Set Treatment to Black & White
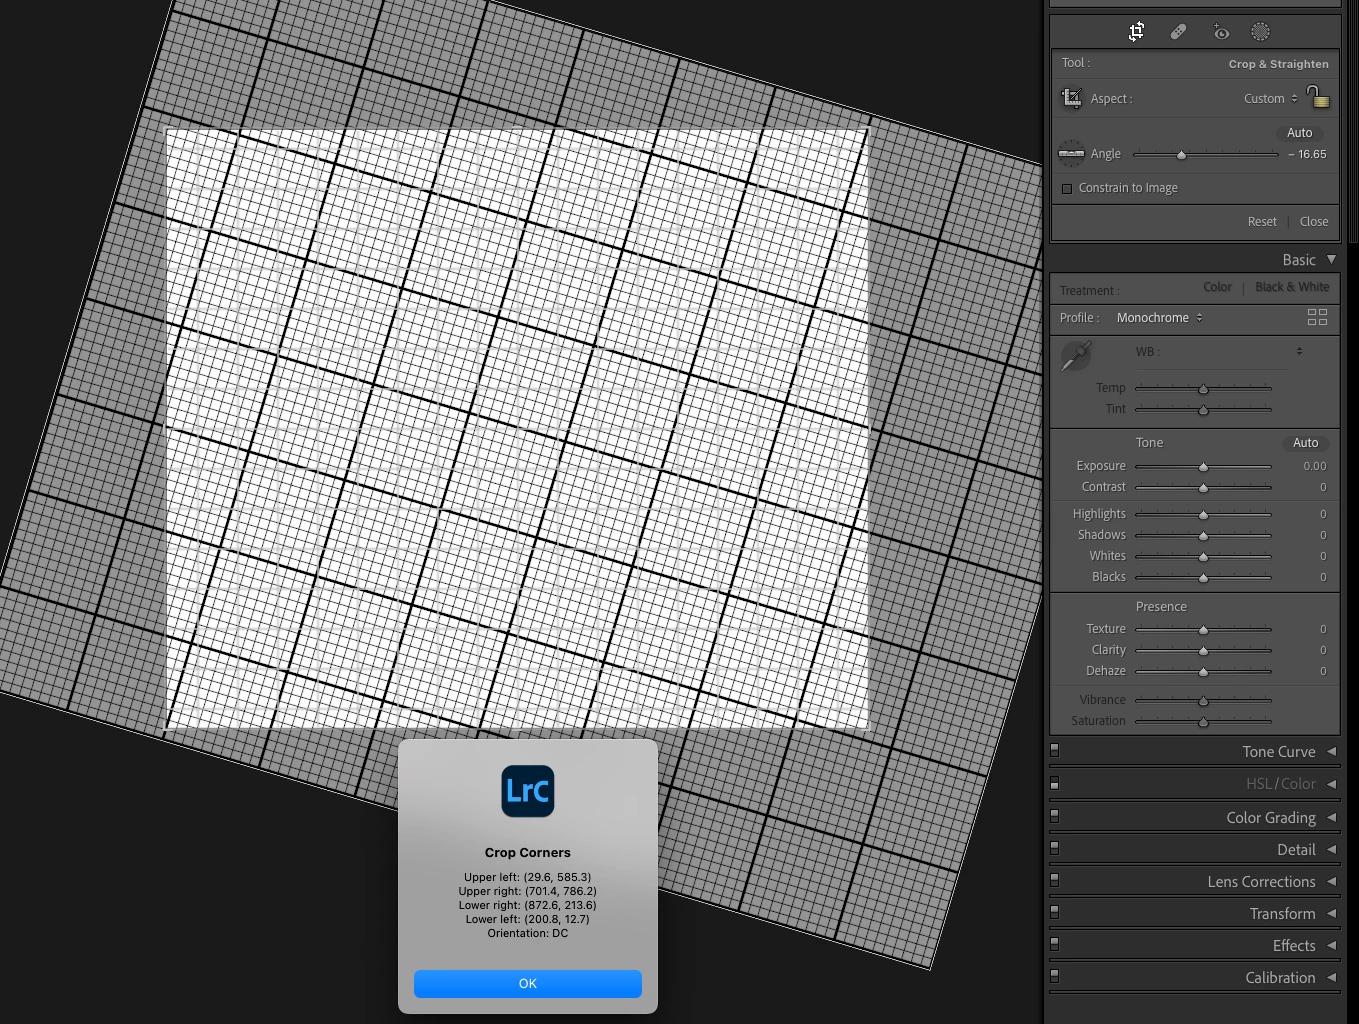Screen dimensions: 1359x1024 (1292, 287)
